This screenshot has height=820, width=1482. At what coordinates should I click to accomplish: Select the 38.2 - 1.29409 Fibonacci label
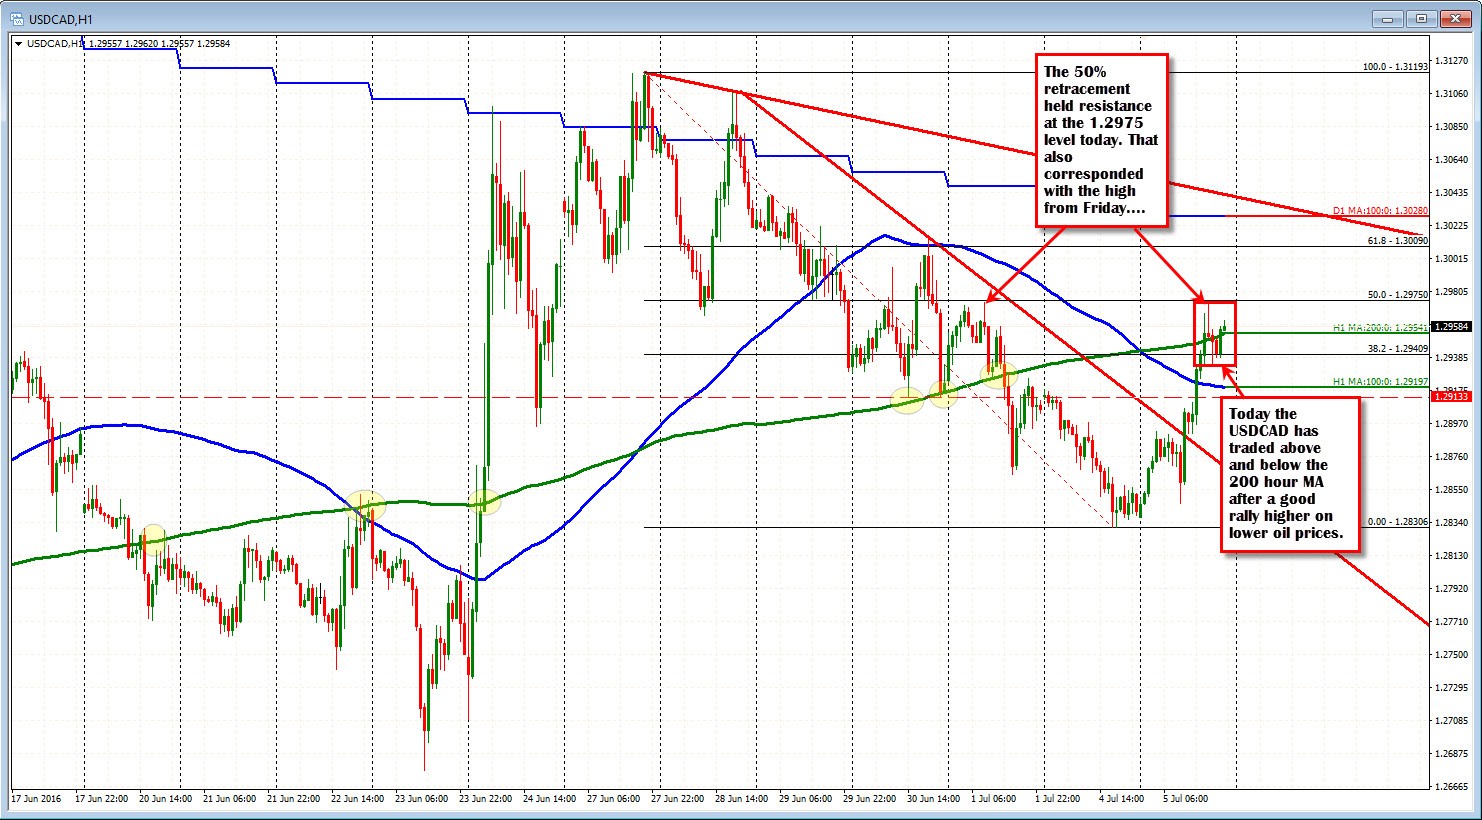click(1397, 349)
